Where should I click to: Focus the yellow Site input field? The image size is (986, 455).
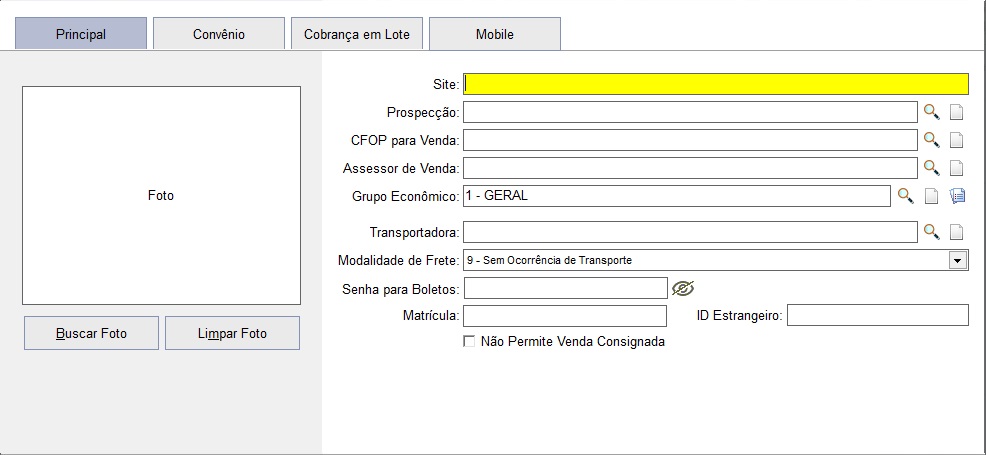(716, 84)
